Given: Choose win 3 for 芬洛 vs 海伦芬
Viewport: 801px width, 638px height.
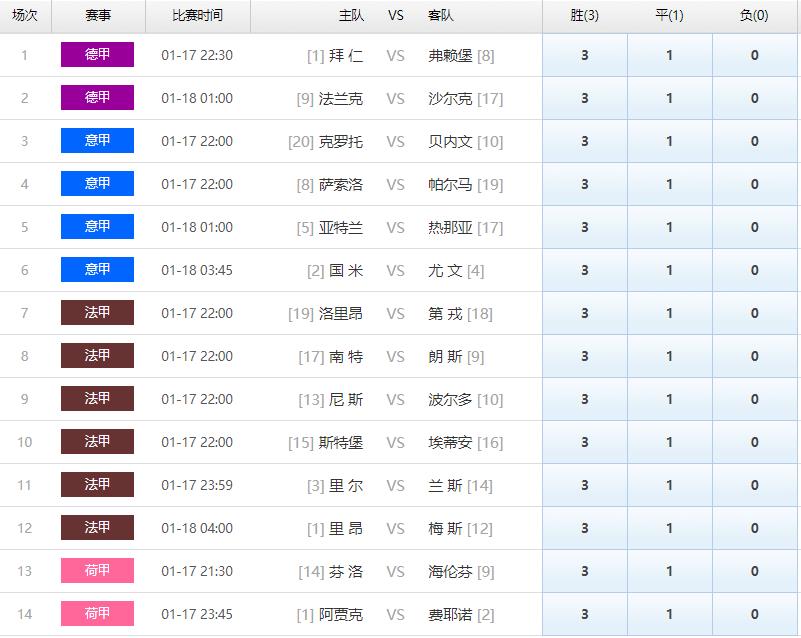Looking at the screenshot, I should 585,571.
